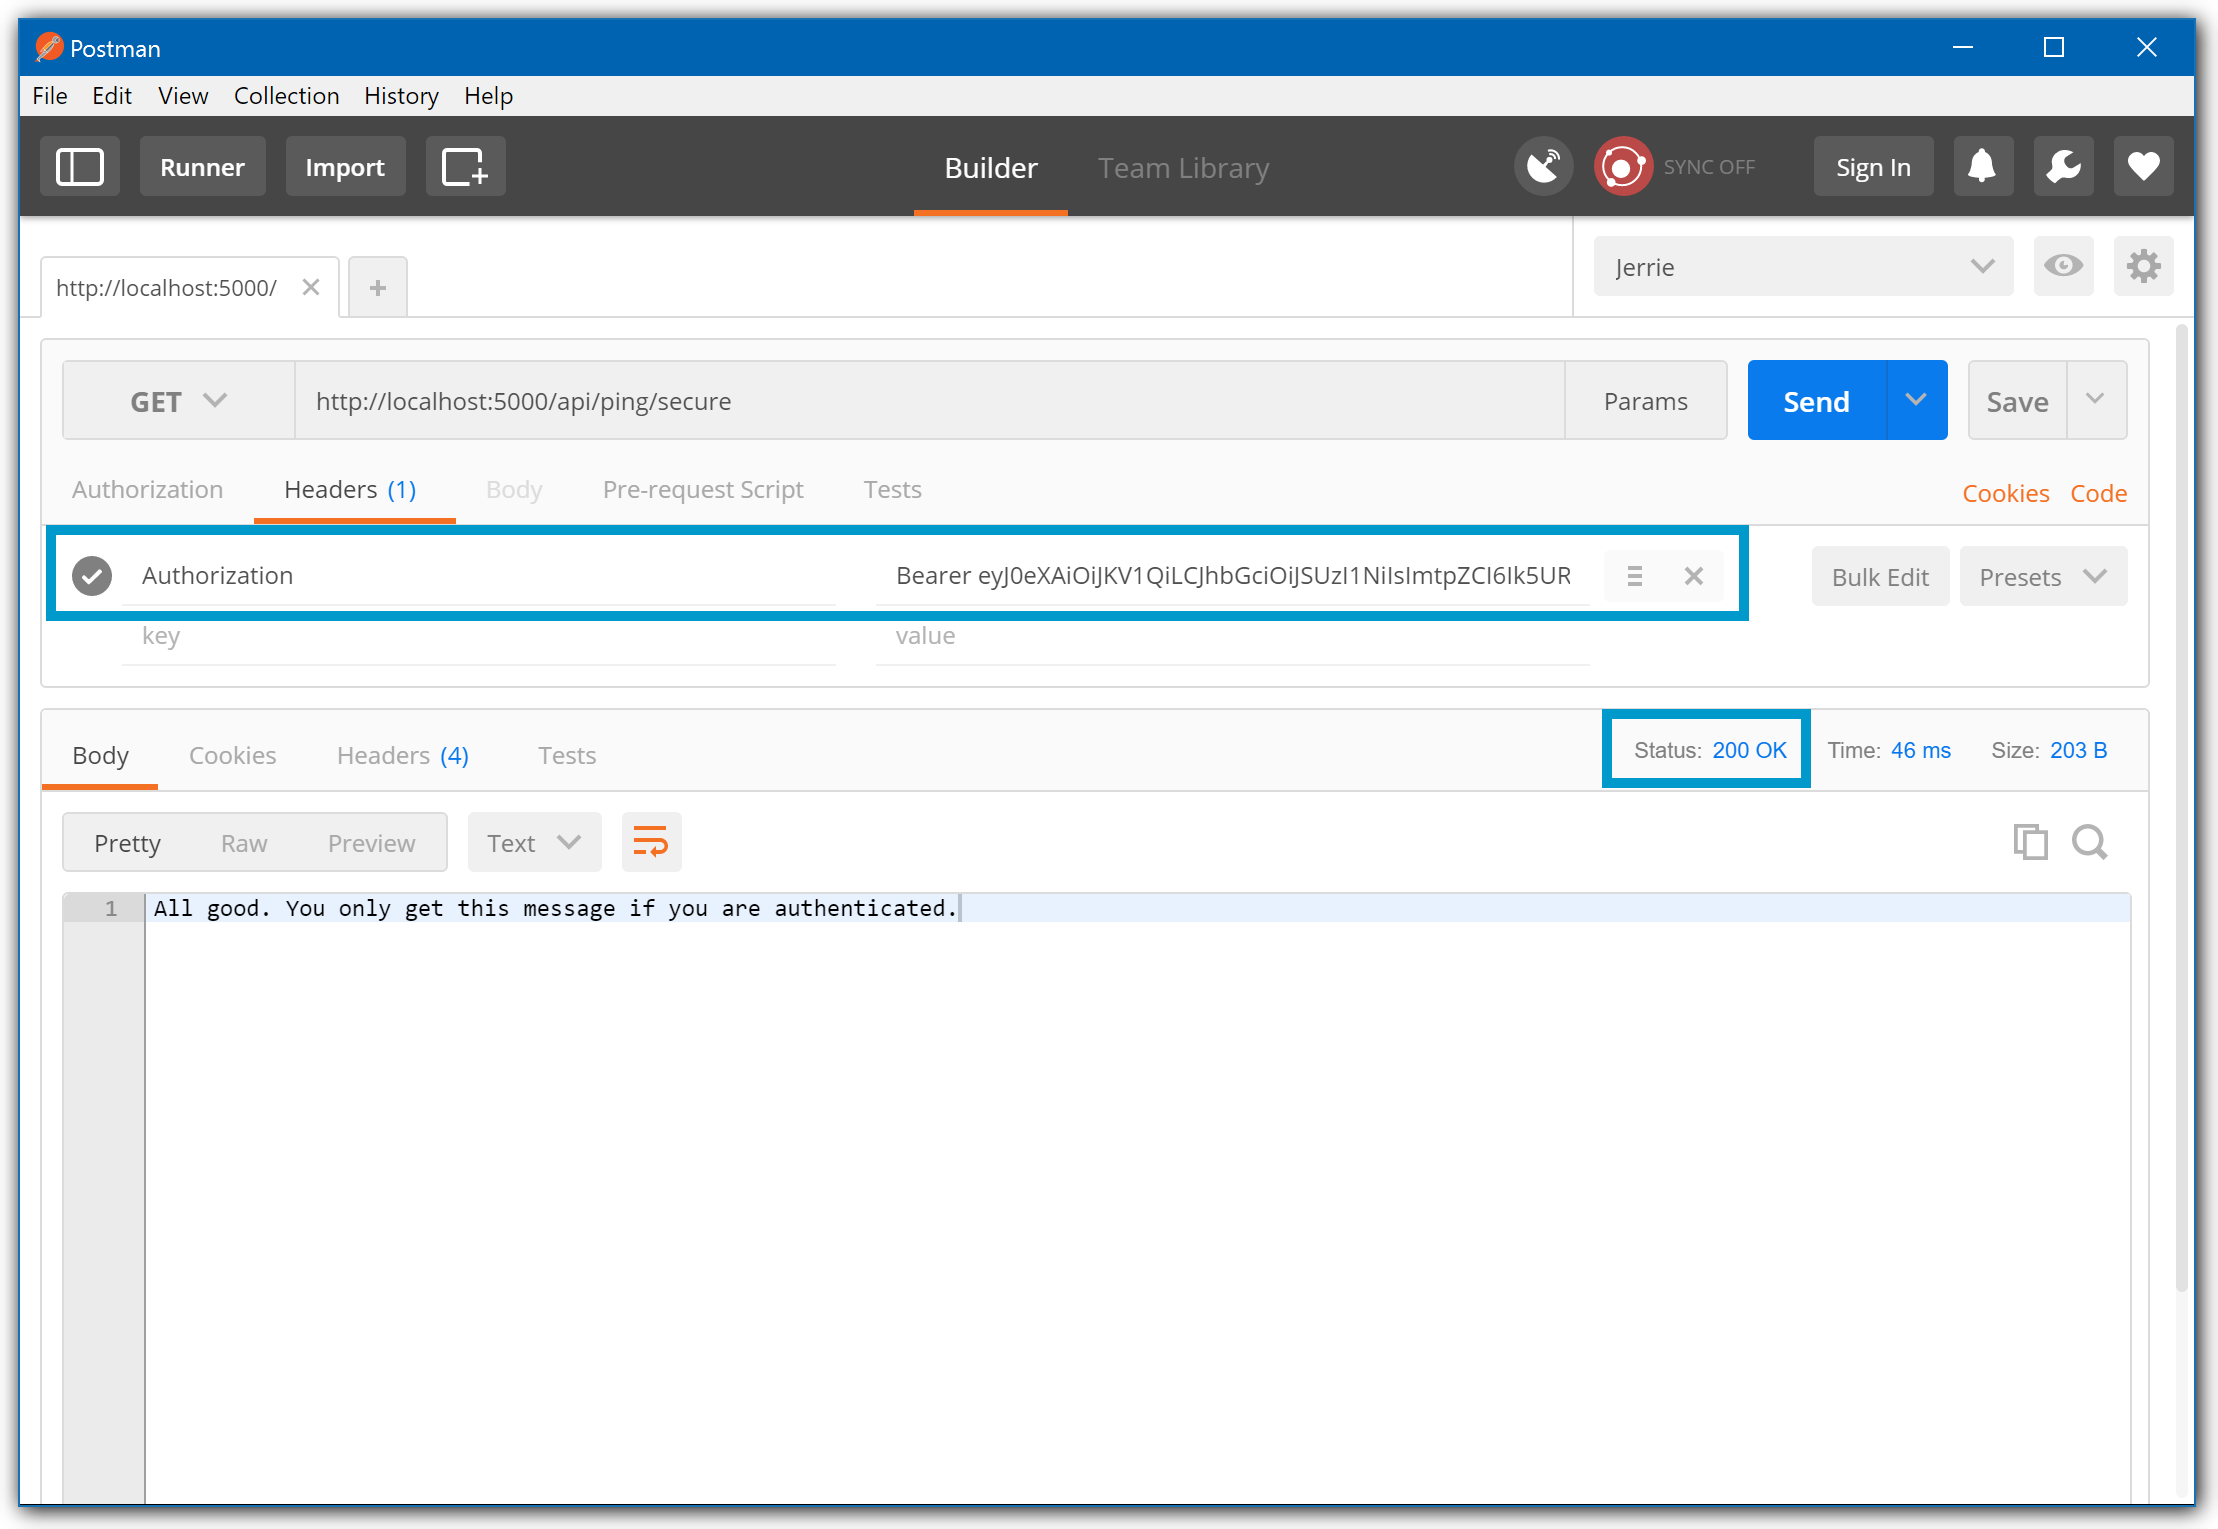This screenshot has height=1529, width=2218.
Task: Click the empty header key field
Action: (x=478, y=636)
